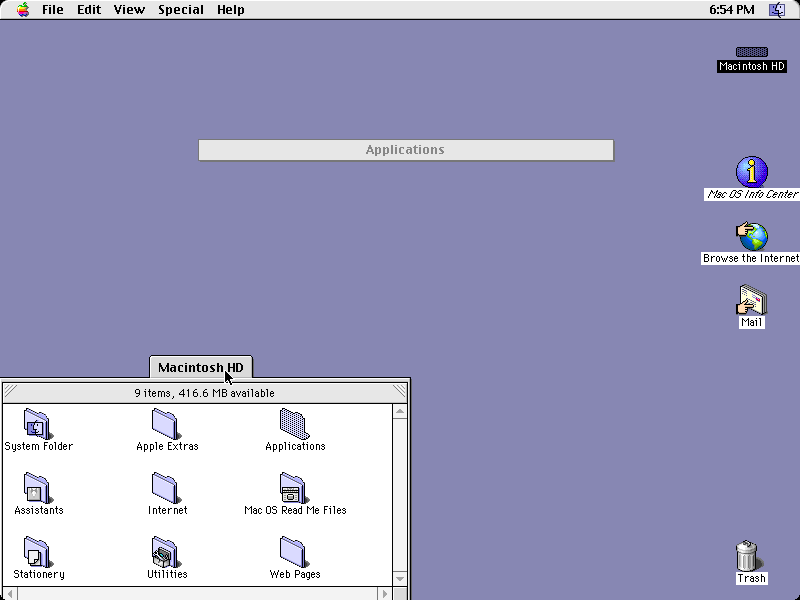Select the Applications folder in Macintosh HD
The image size is (800, 600).
tap(294, 424)
